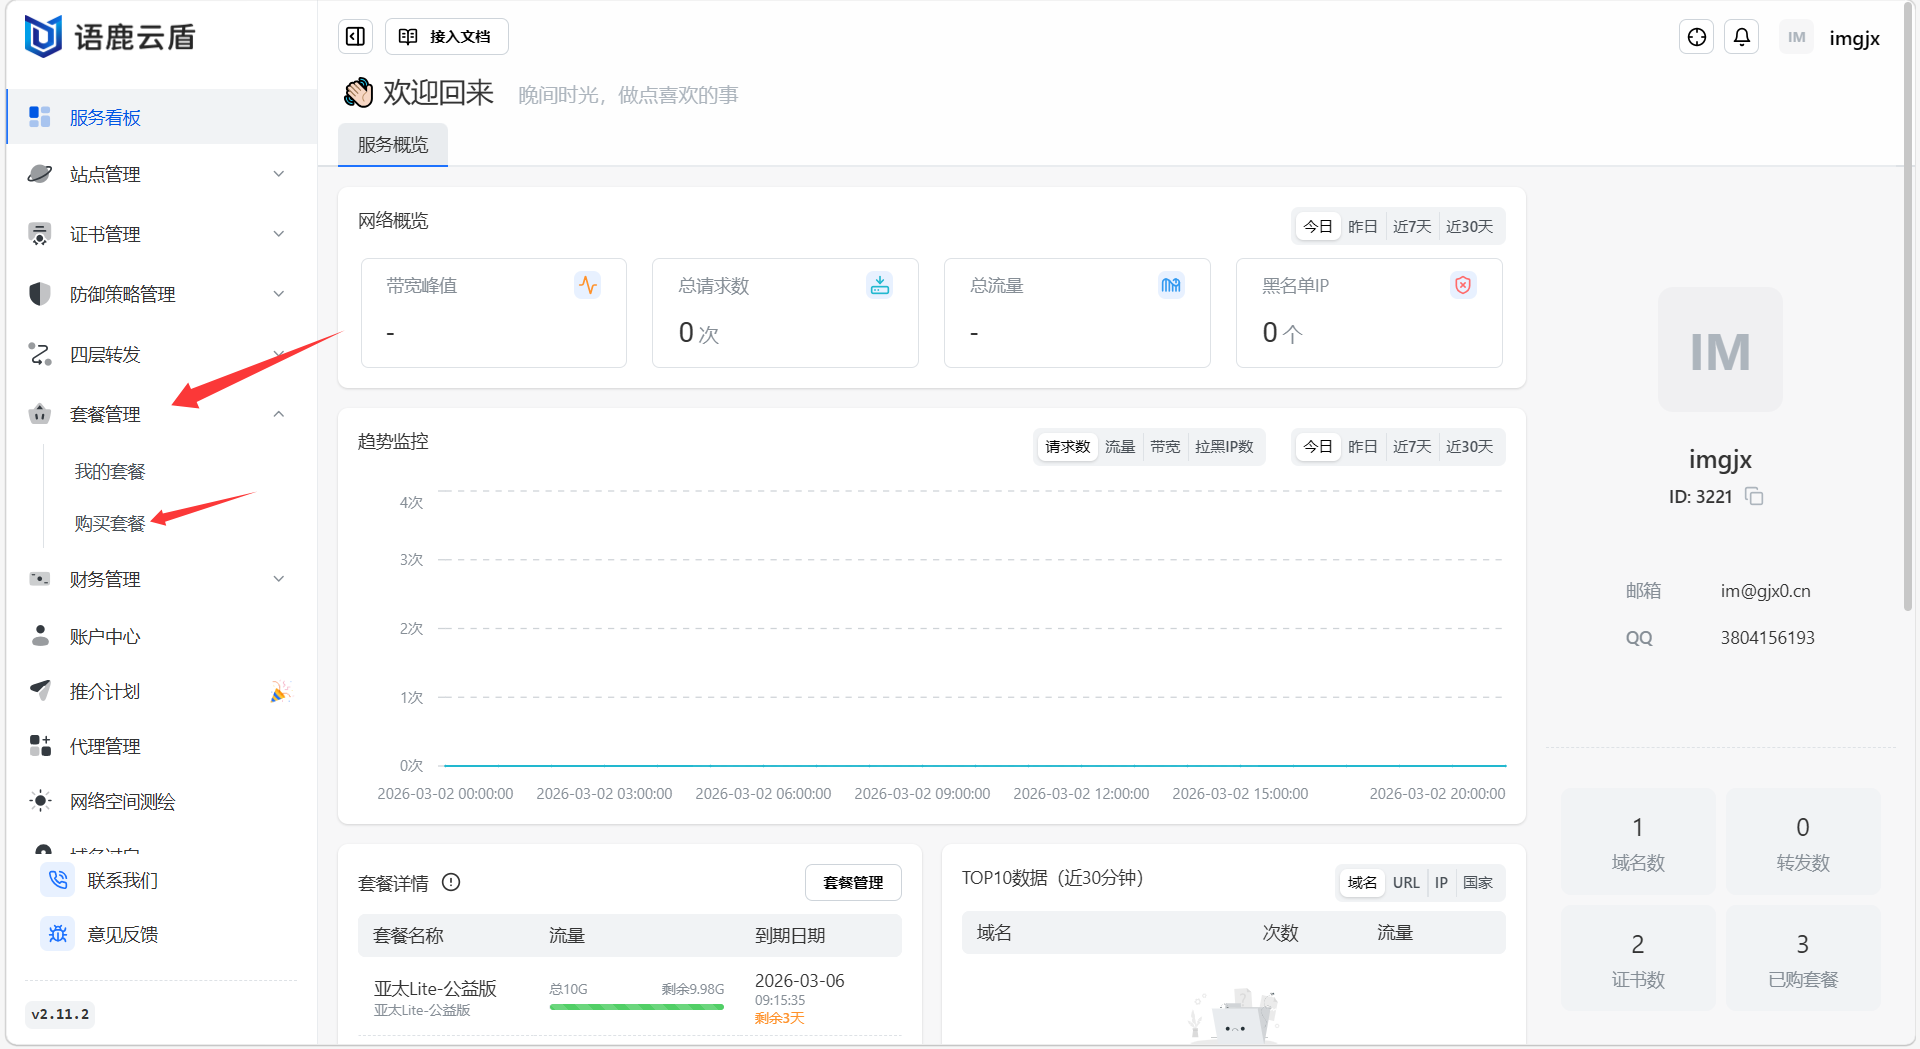Image resolution: width=1920 pixels, height=1049 pixels.
Task: Expand the 证书管理 menu chevron
Action: pyautogui.click(x=279, y=234)
